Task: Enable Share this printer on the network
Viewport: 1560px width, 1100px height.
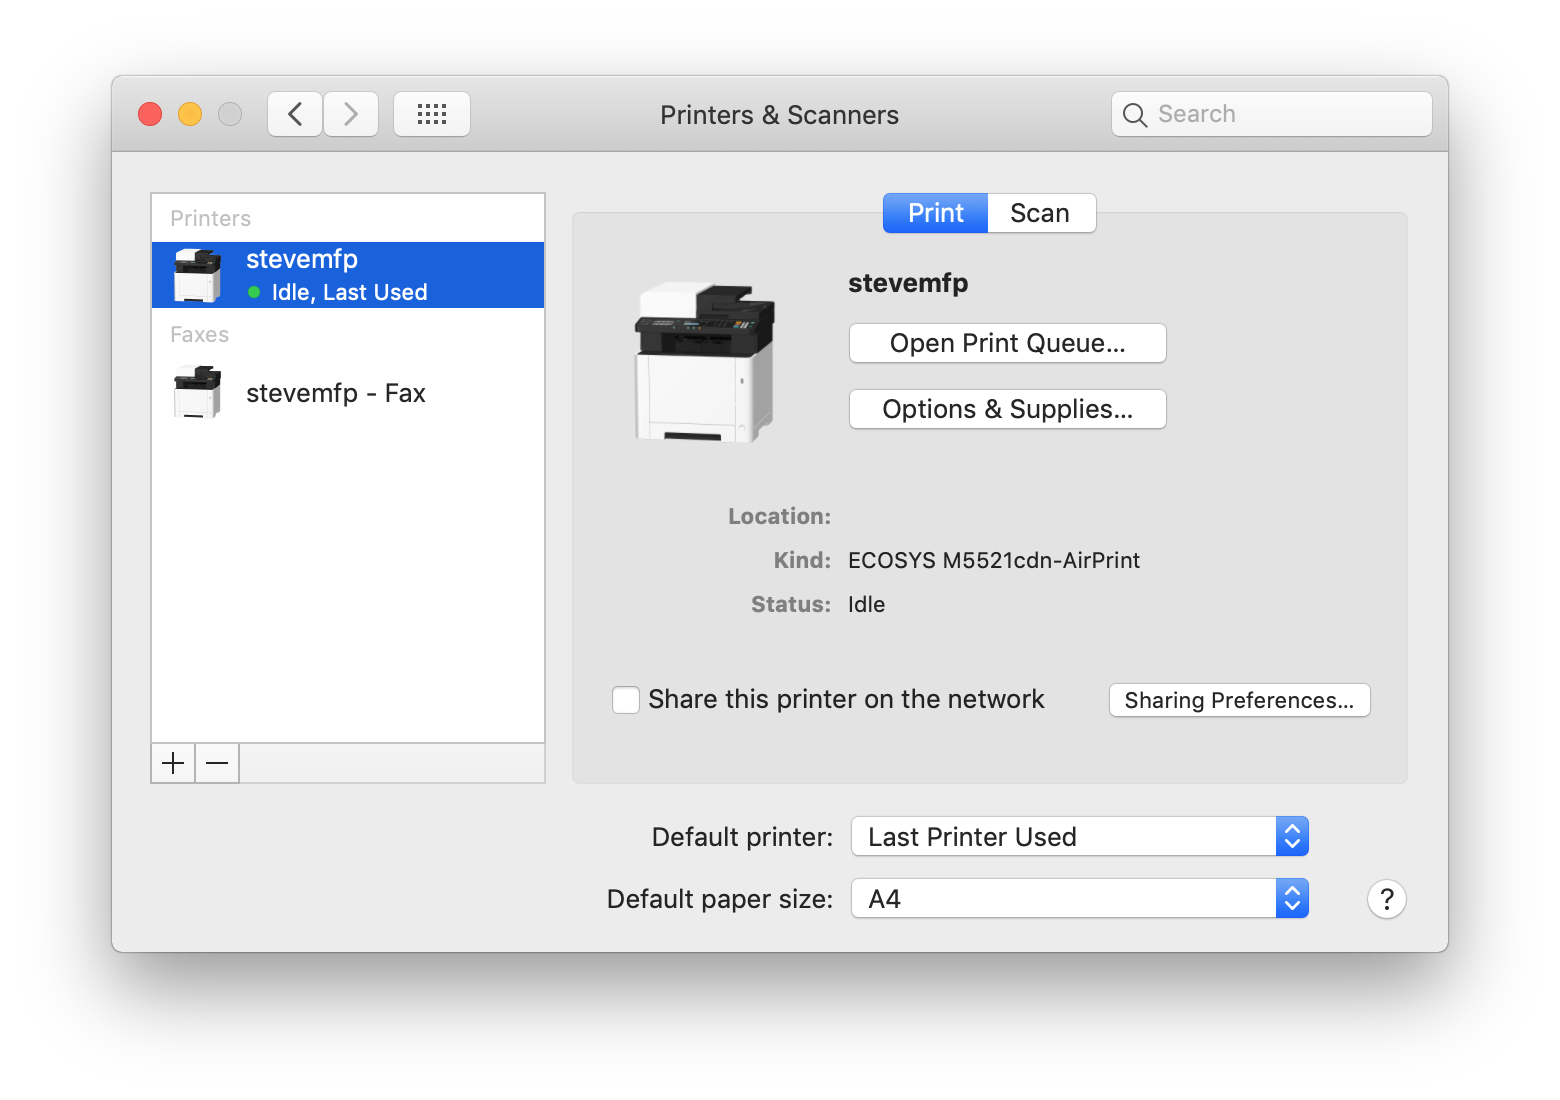Action: (x=626, y=700)
